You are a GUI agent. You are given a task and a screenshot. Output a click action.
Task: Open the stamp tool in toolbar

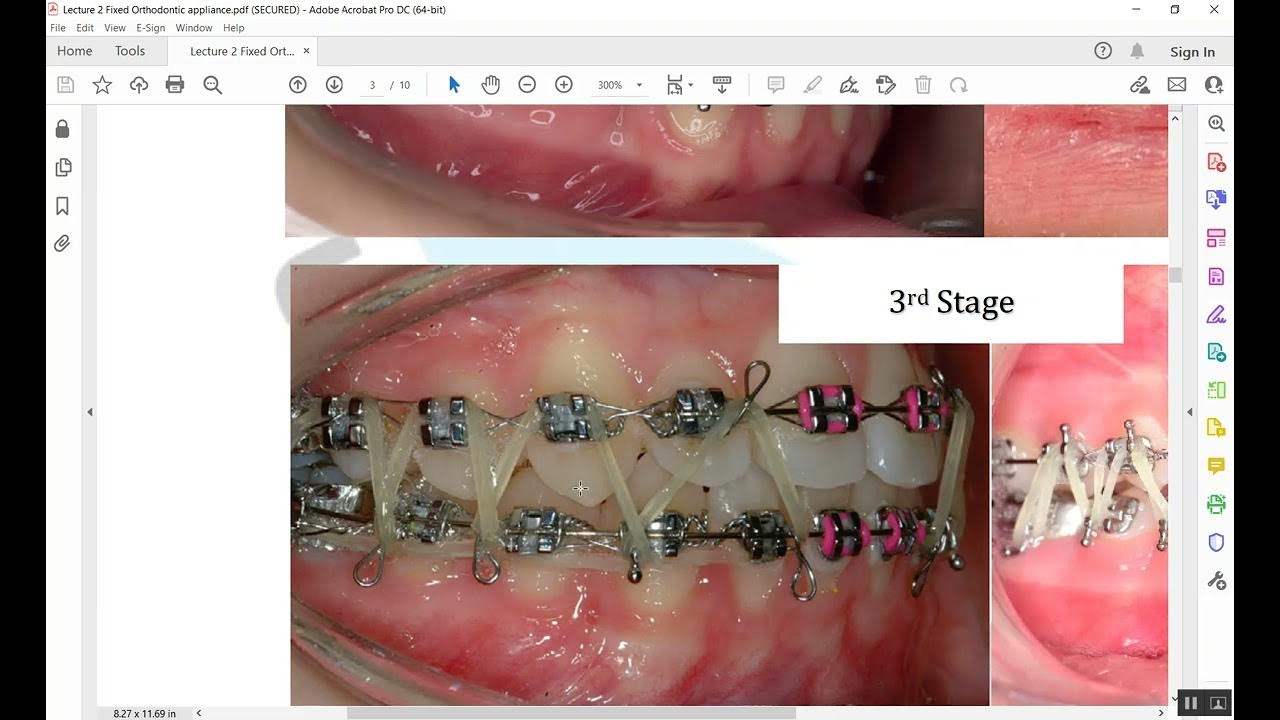[885, 85]
